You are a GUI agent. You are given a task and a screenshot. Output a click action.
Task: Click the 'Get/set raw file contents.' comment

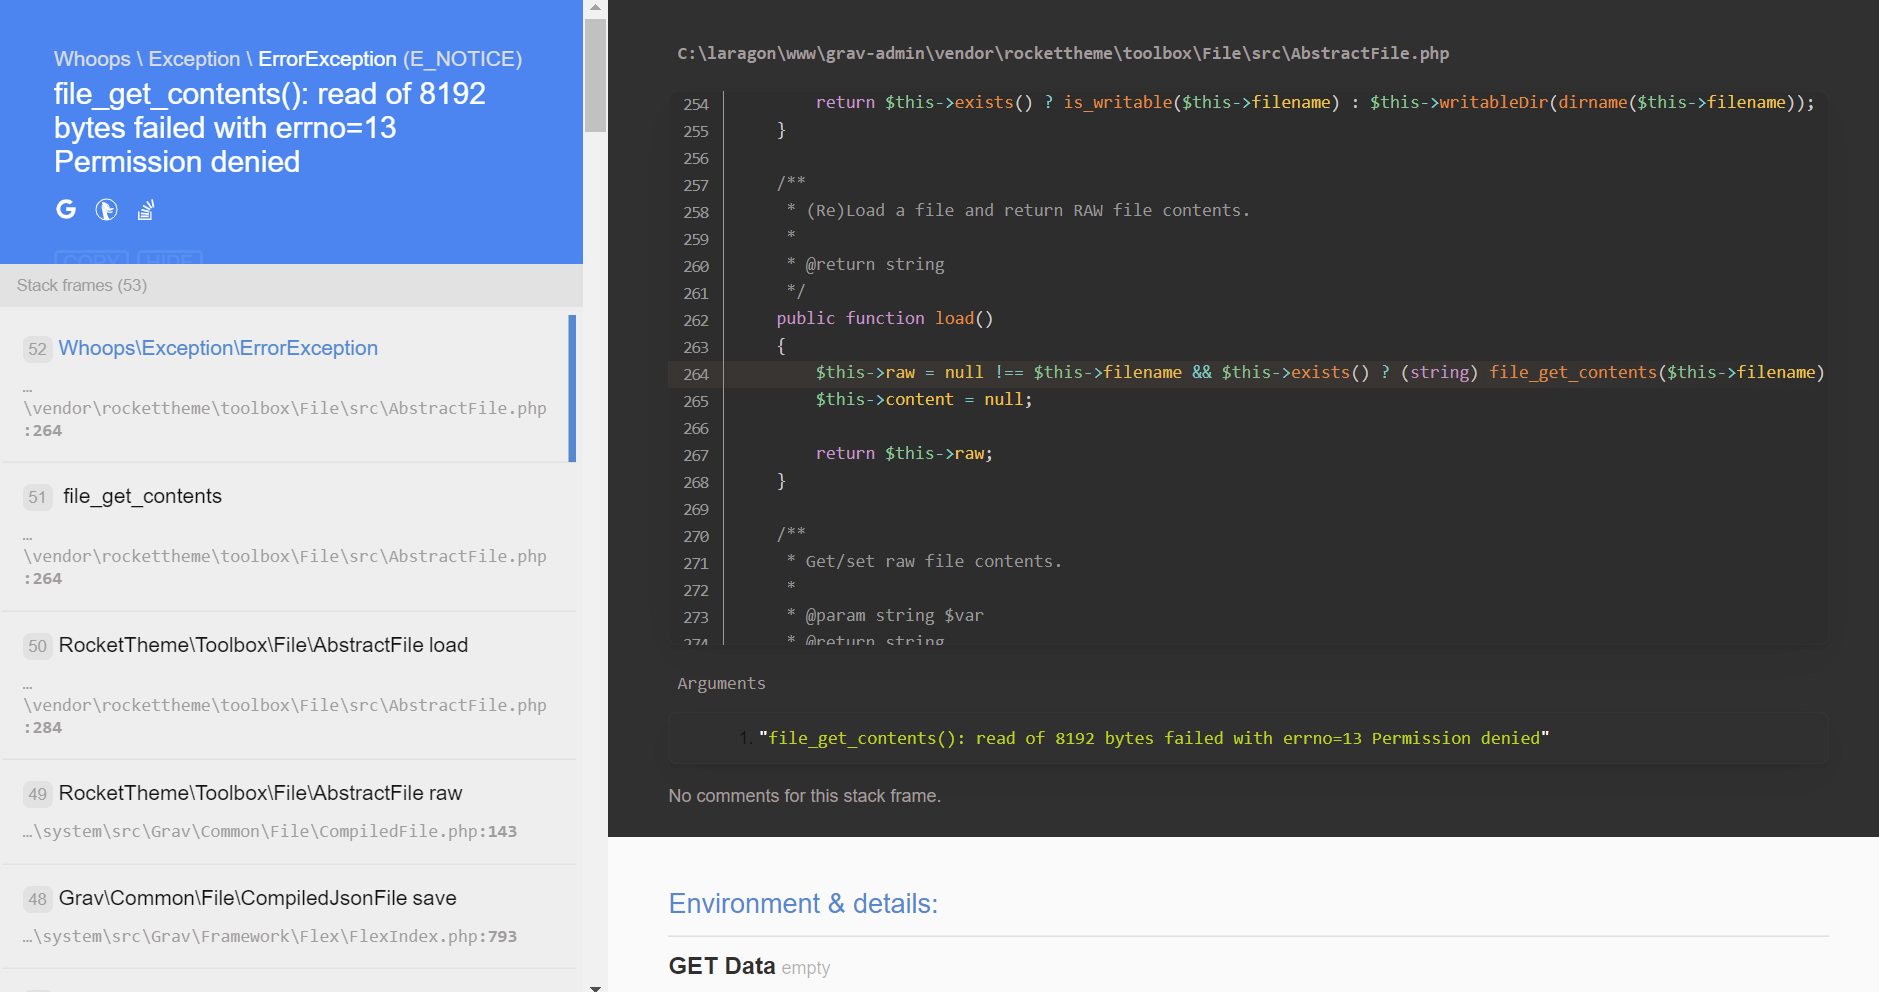pos(924,561)
